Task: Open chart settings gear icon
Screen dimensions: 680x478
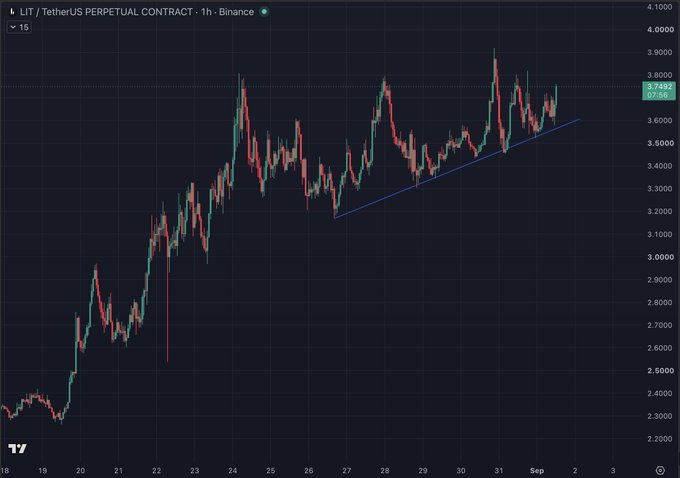Action: 660,470
